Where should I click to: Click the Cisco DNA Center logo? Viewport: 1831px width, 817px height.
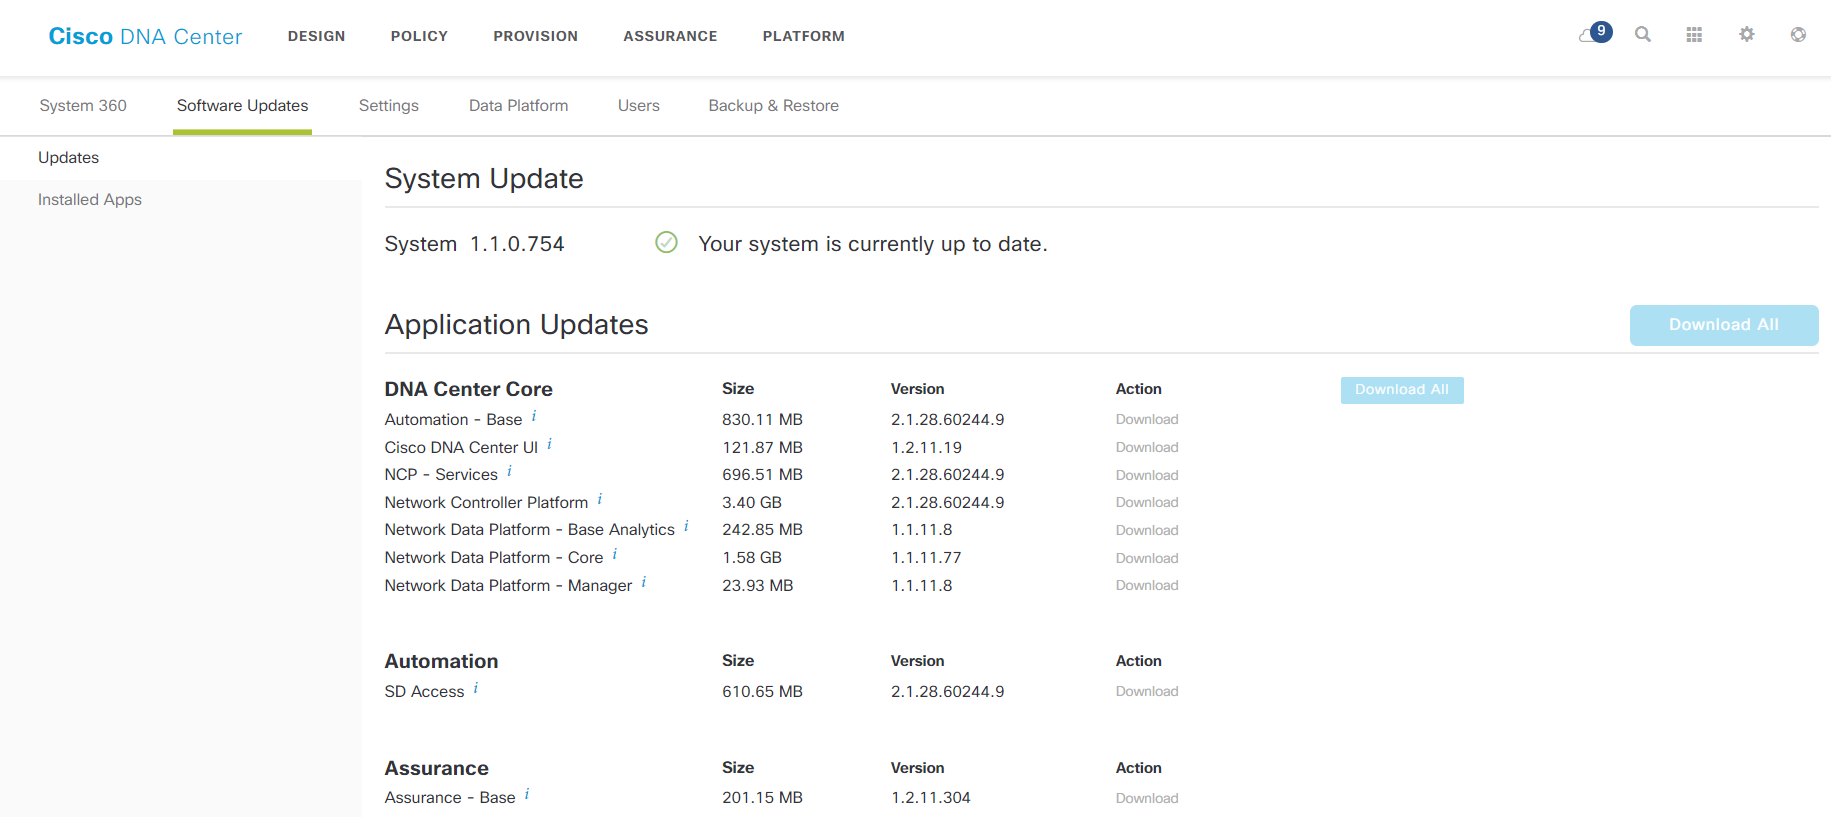pyautogui.click(x=145, y=36)
